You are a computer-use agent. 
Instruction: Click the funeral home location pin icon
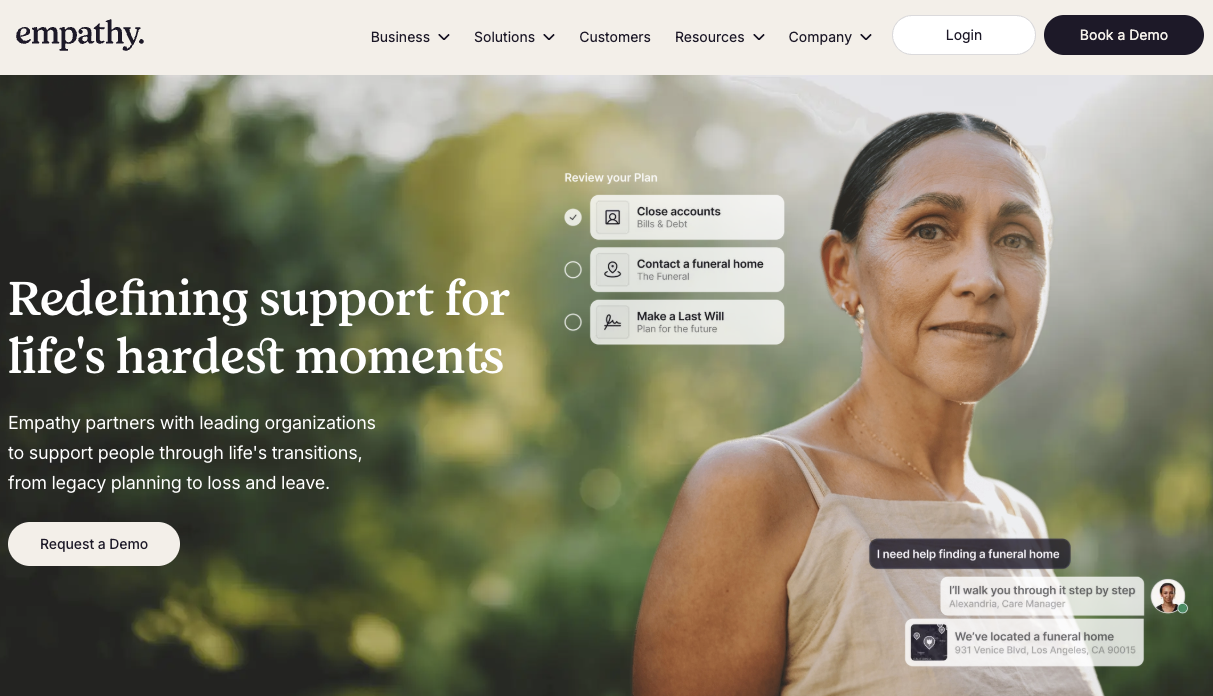click(x=613, y=270)
